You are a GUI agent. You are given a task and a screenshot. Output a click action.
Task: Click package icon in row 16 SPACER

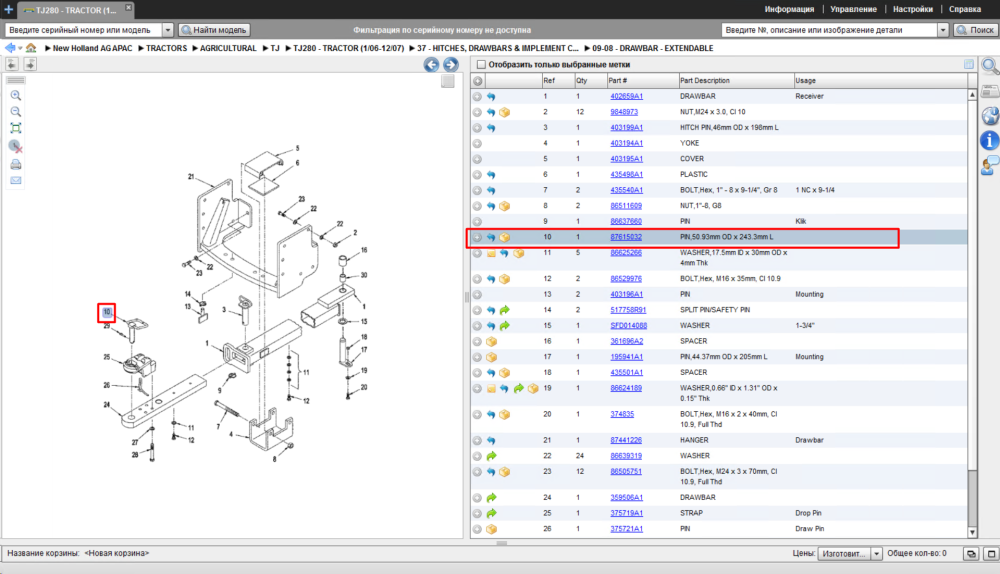[x=491, y=341]
